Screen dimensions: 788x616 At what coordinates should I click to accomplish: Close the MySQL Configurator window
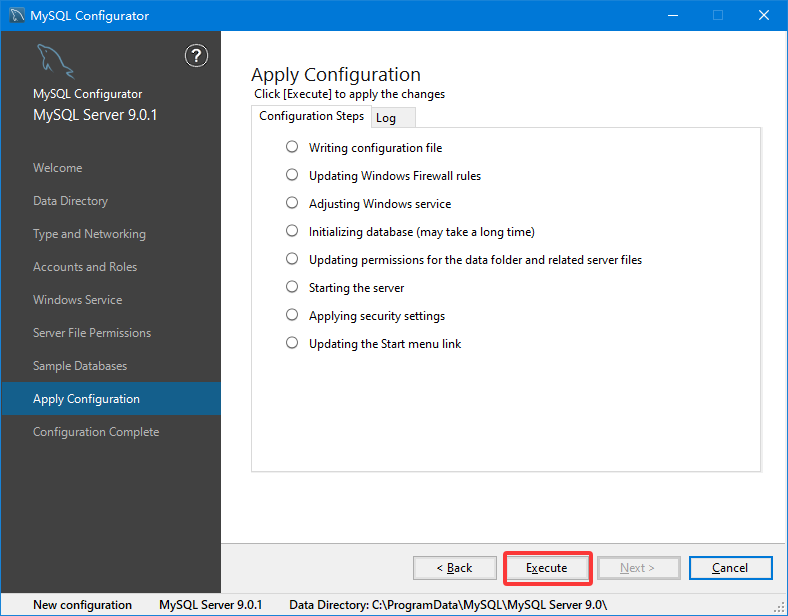point(764,16)
